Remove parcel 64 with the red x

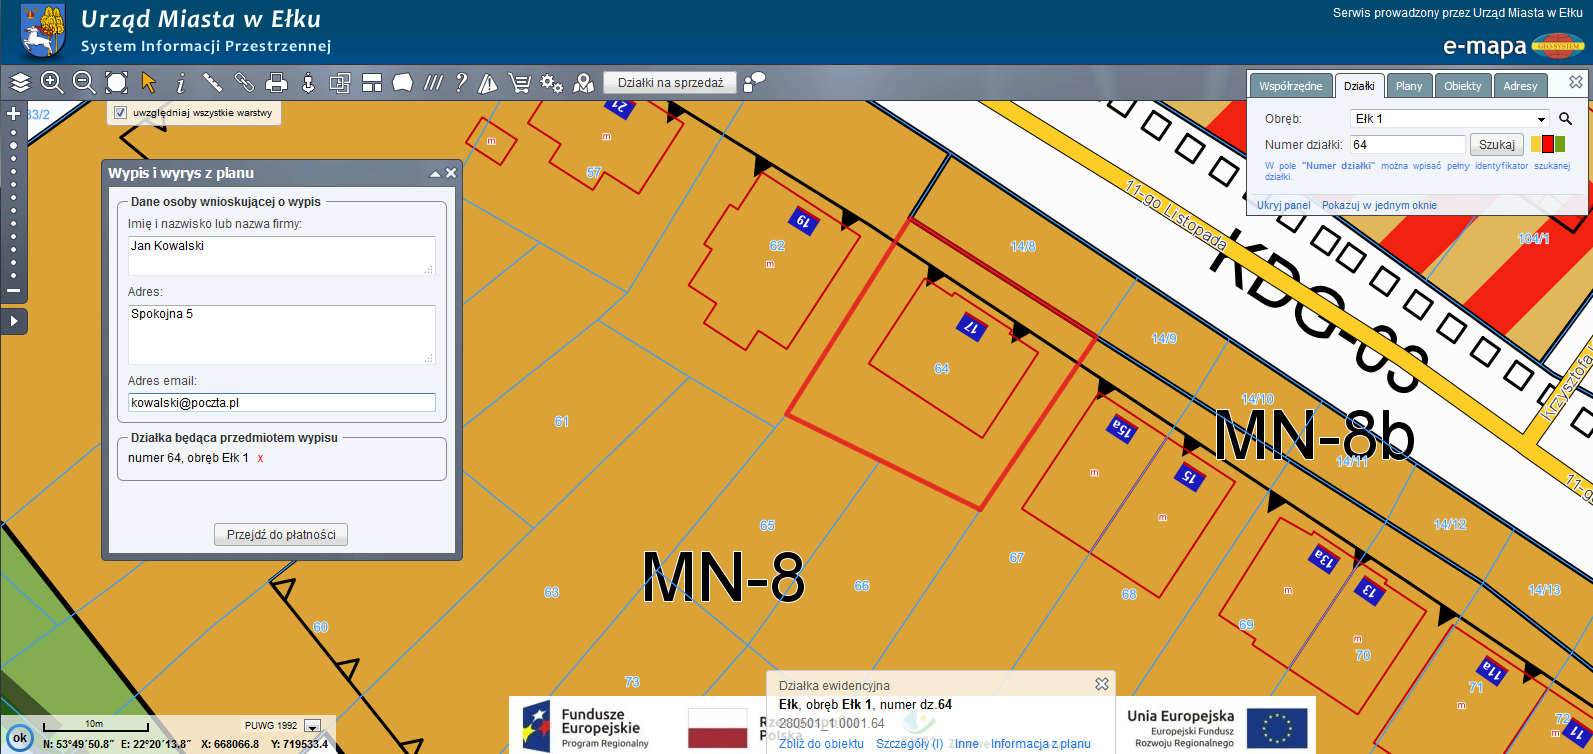(261, 459)
